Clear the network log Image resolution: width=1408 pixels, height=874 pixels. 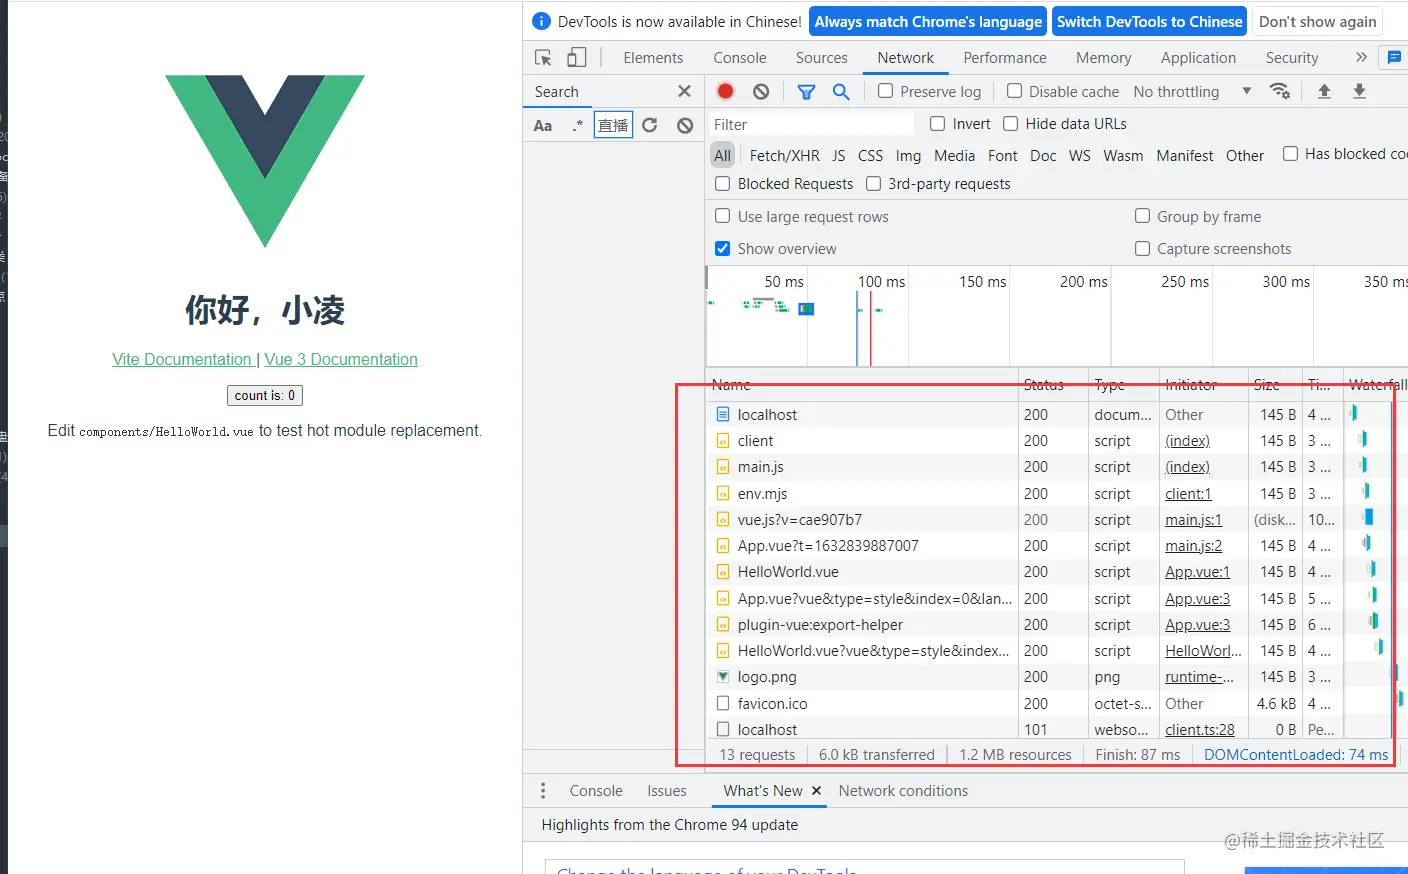[x=761, y=91]
